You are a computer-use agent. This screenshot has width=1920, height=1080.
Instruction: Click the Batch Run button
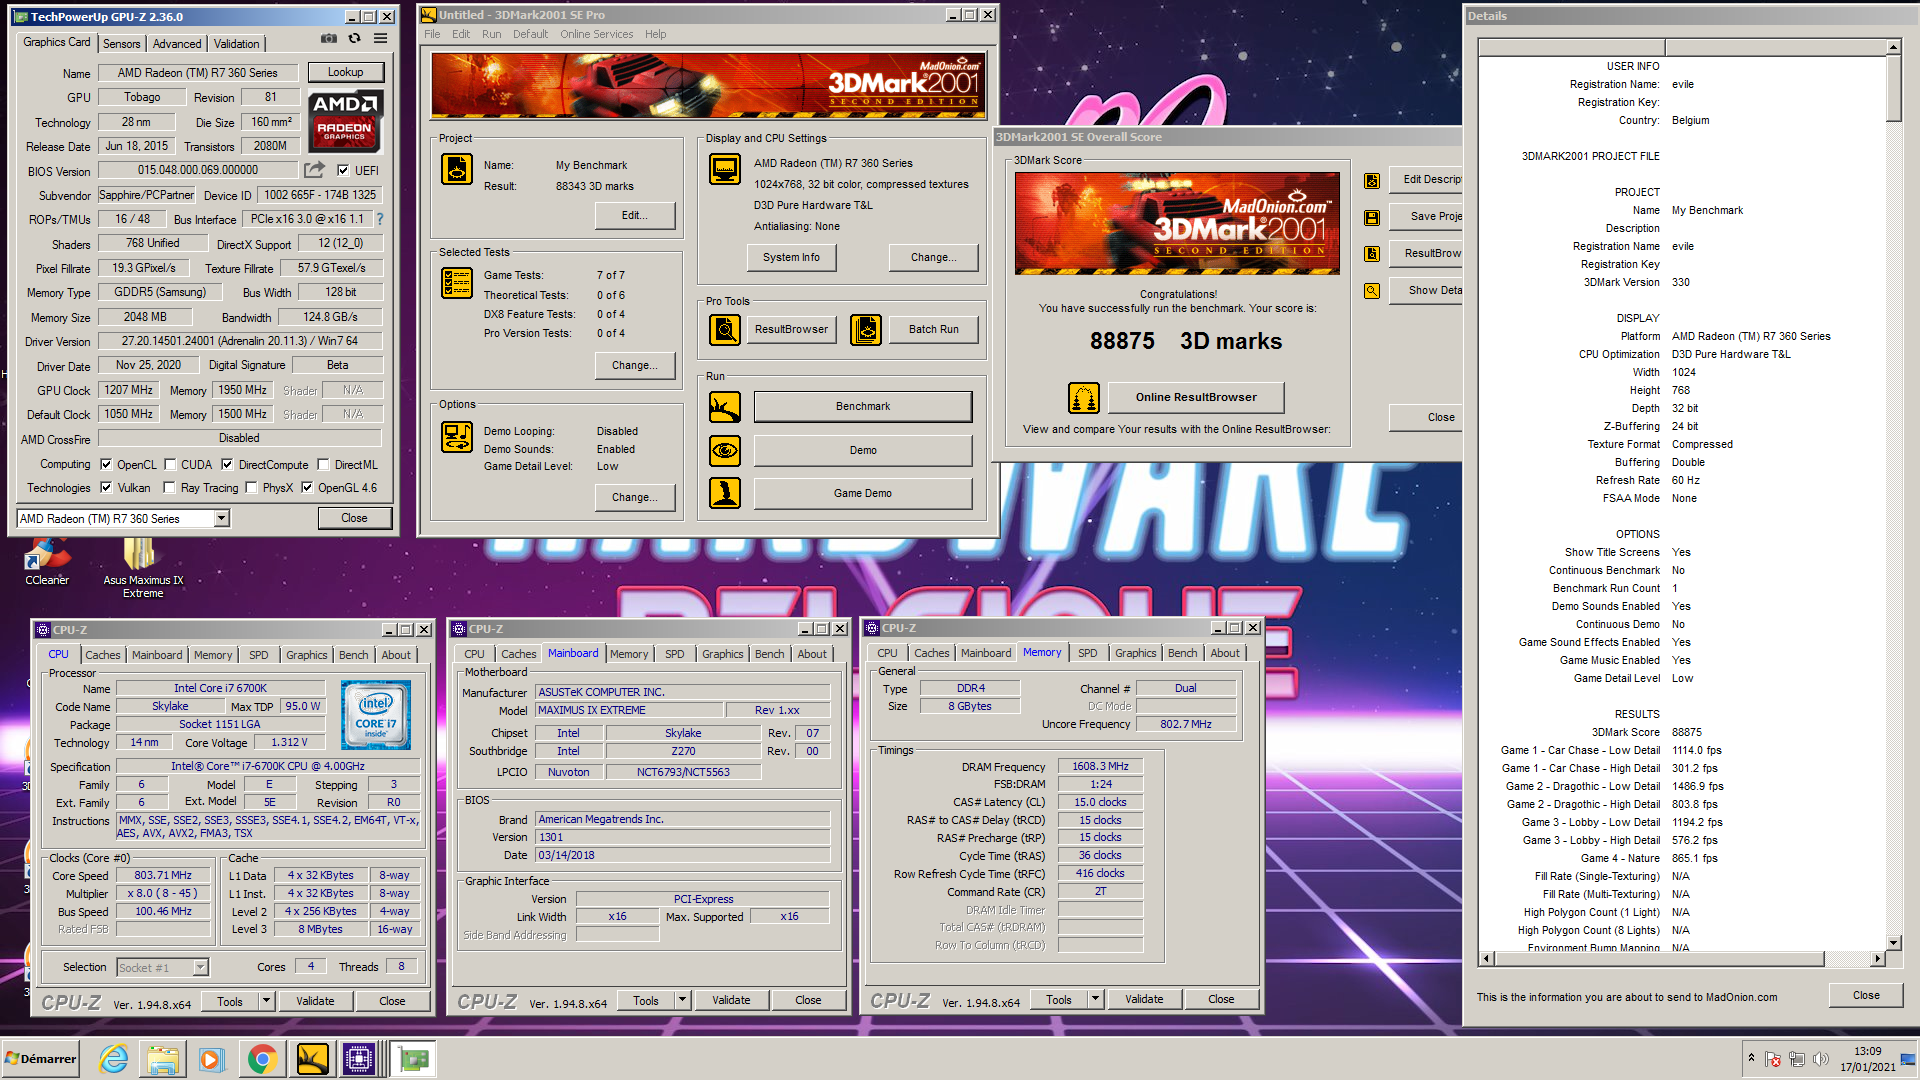point(933,329)
